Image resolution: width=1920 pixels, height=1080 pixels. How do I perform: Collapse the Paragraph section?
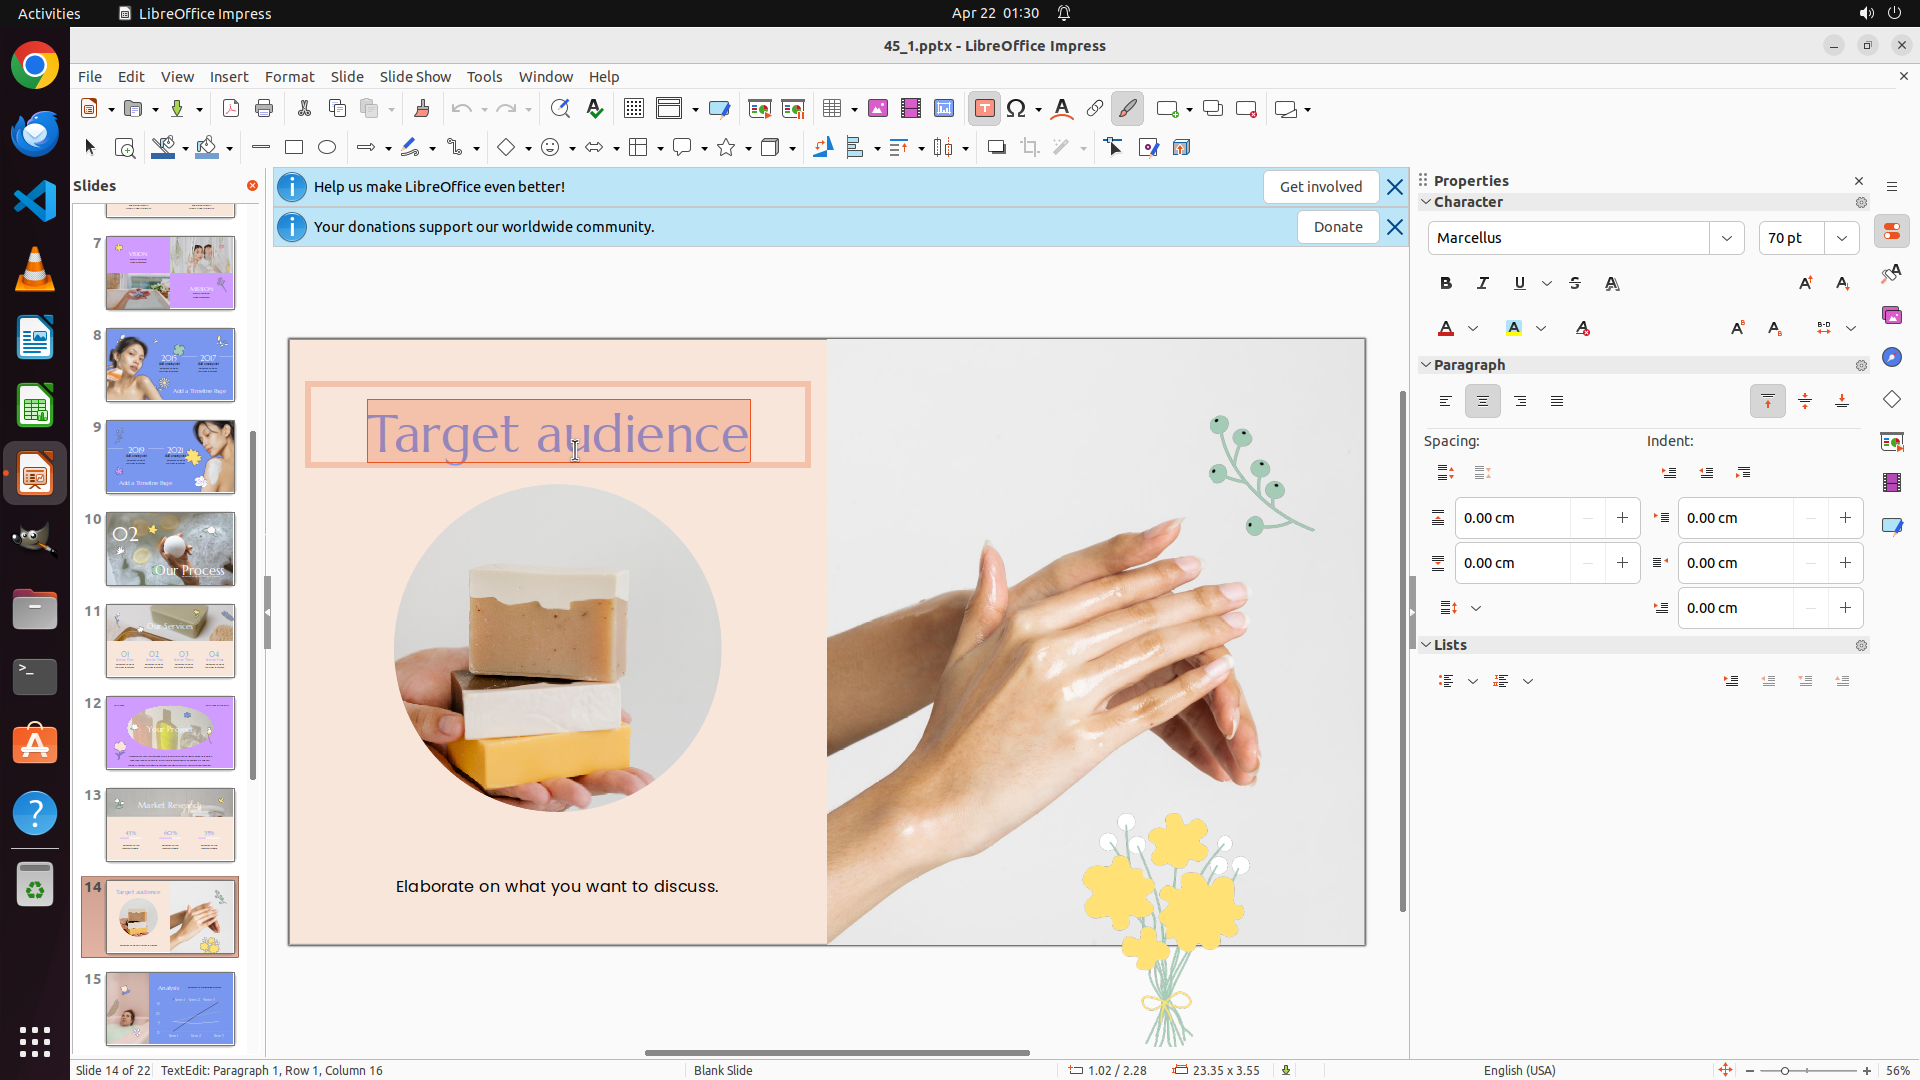[x=1426, y=365]
